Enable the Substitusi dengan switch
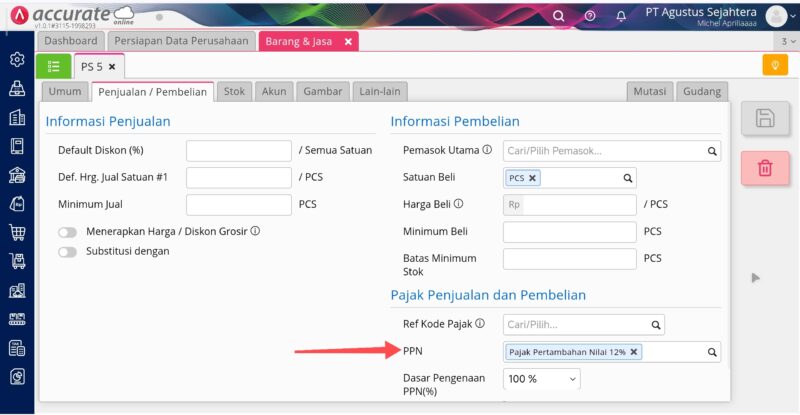The width and height of the screenshot is (800, 415). (68, 252)
